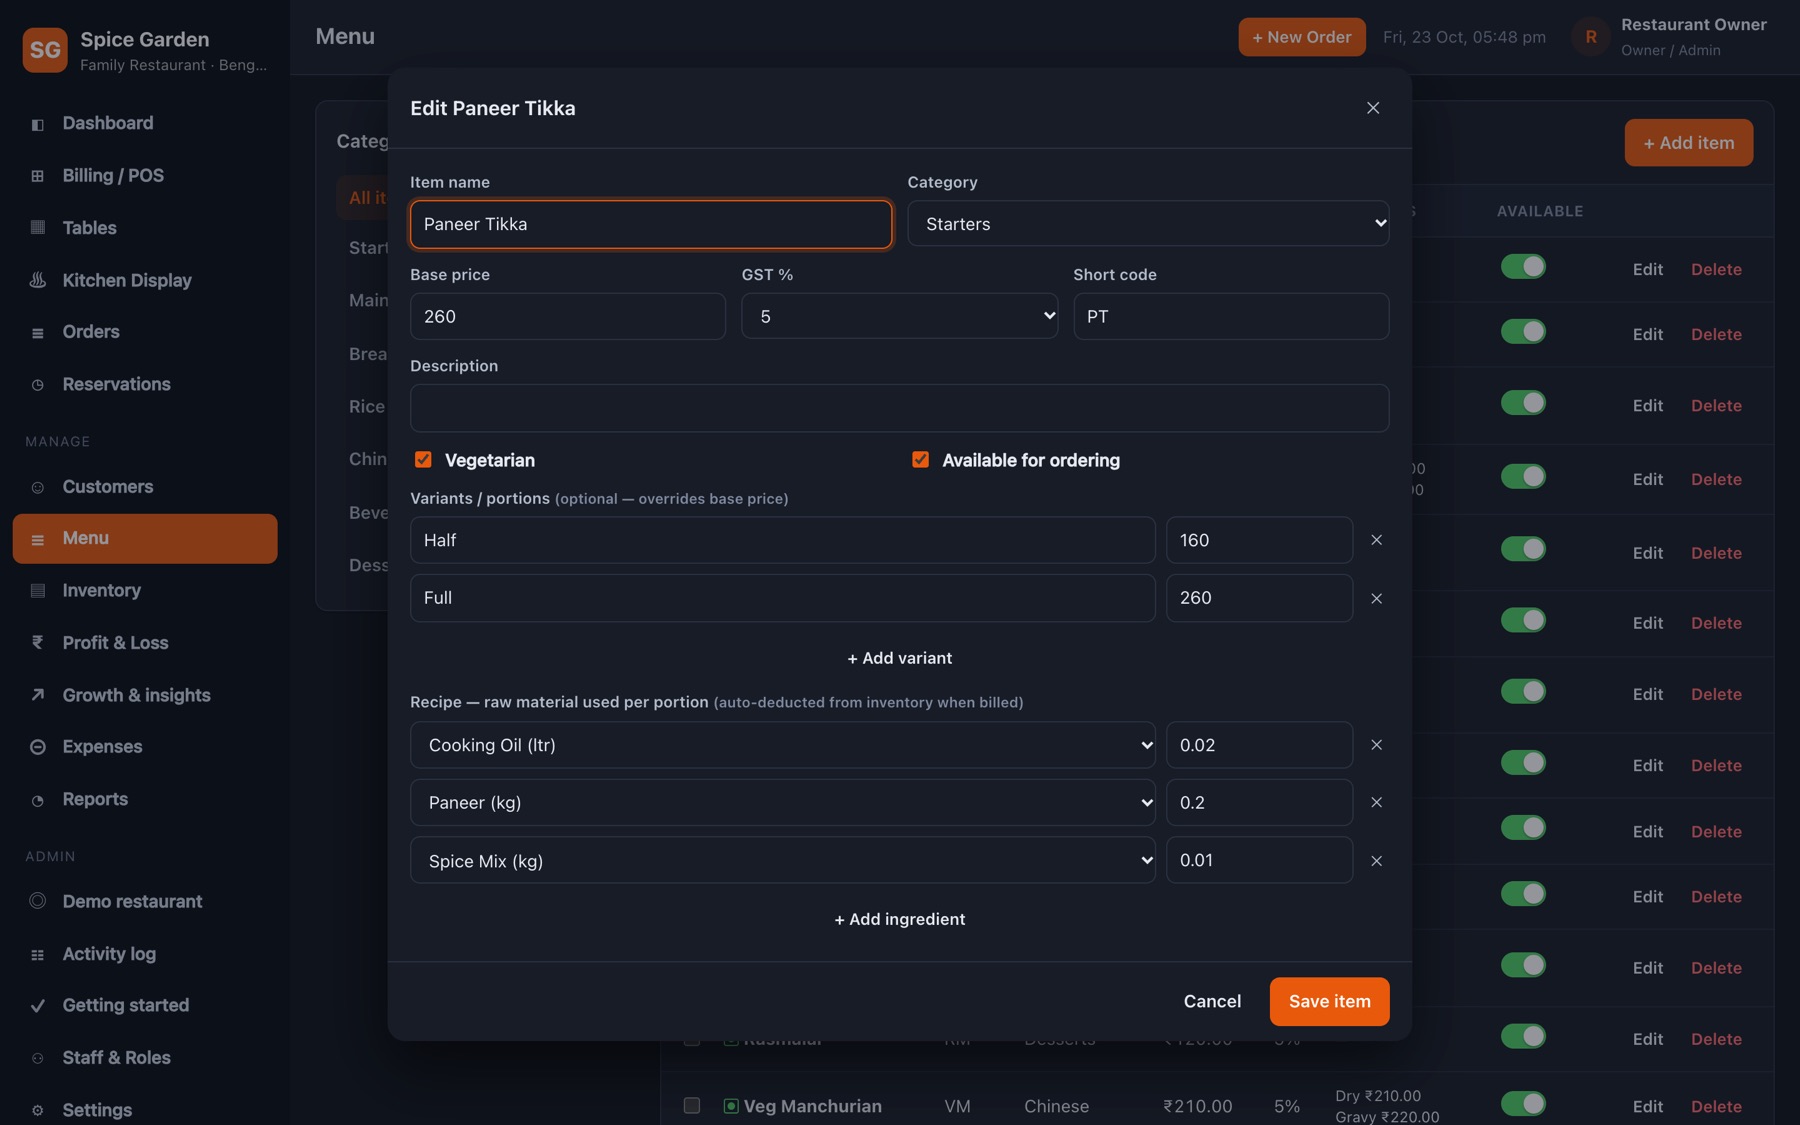Image resolution: width=1800 pixels, height=1125 pixels.
Task: Uncheck the Vegetarian checkbox
Action: [x=423, y=460]
